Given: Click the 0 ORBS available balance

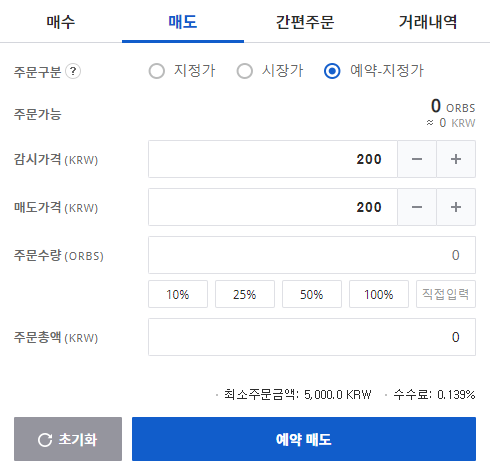Looking at the screenshot, I should click(x=453, y=106).
